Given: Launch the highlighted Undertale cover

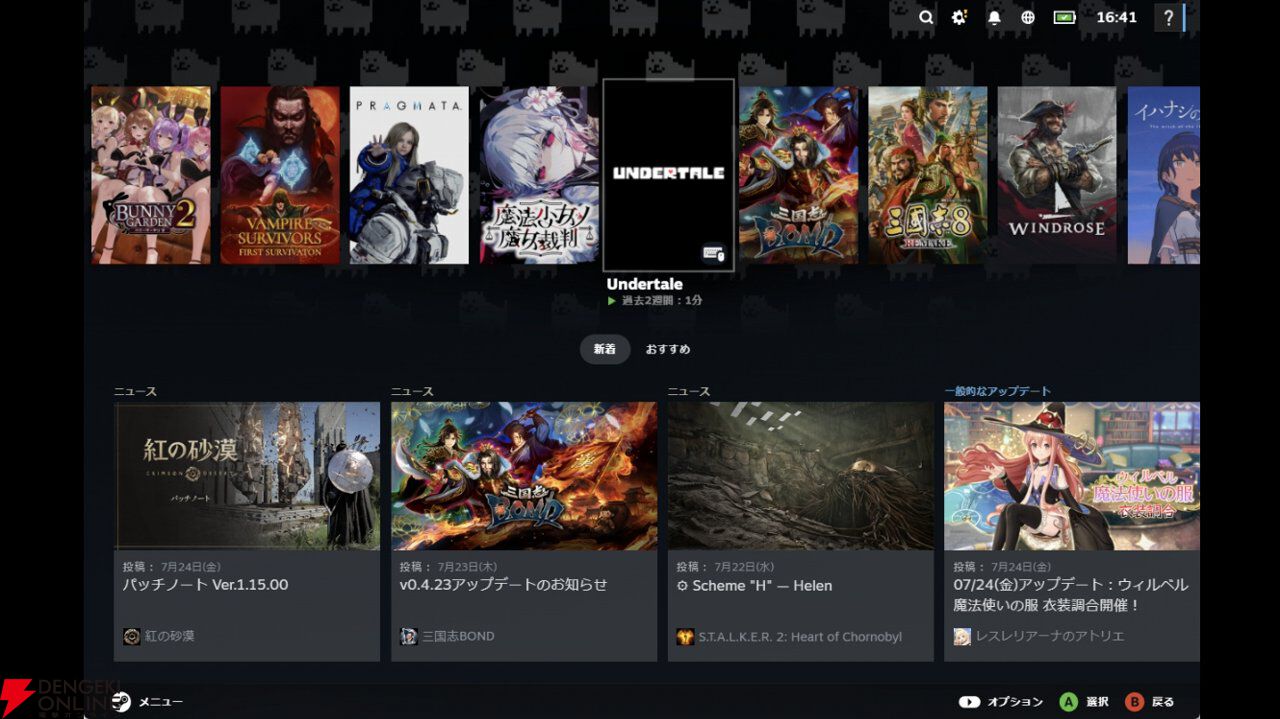Looking at the screenshot, I should click(668, 175).
